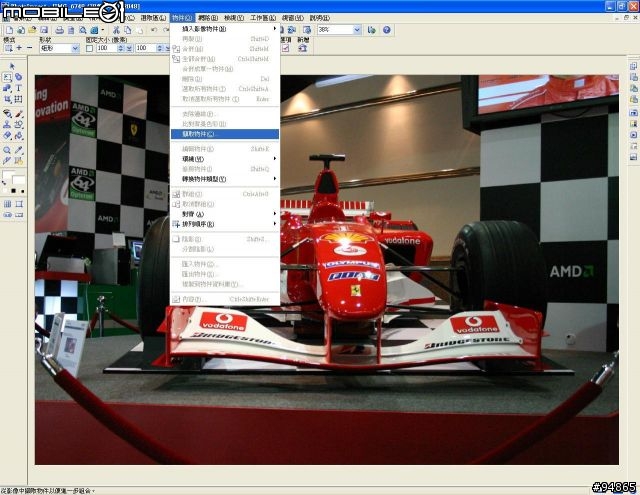Select the Zoom magnifier tool

tap(7, 150)
